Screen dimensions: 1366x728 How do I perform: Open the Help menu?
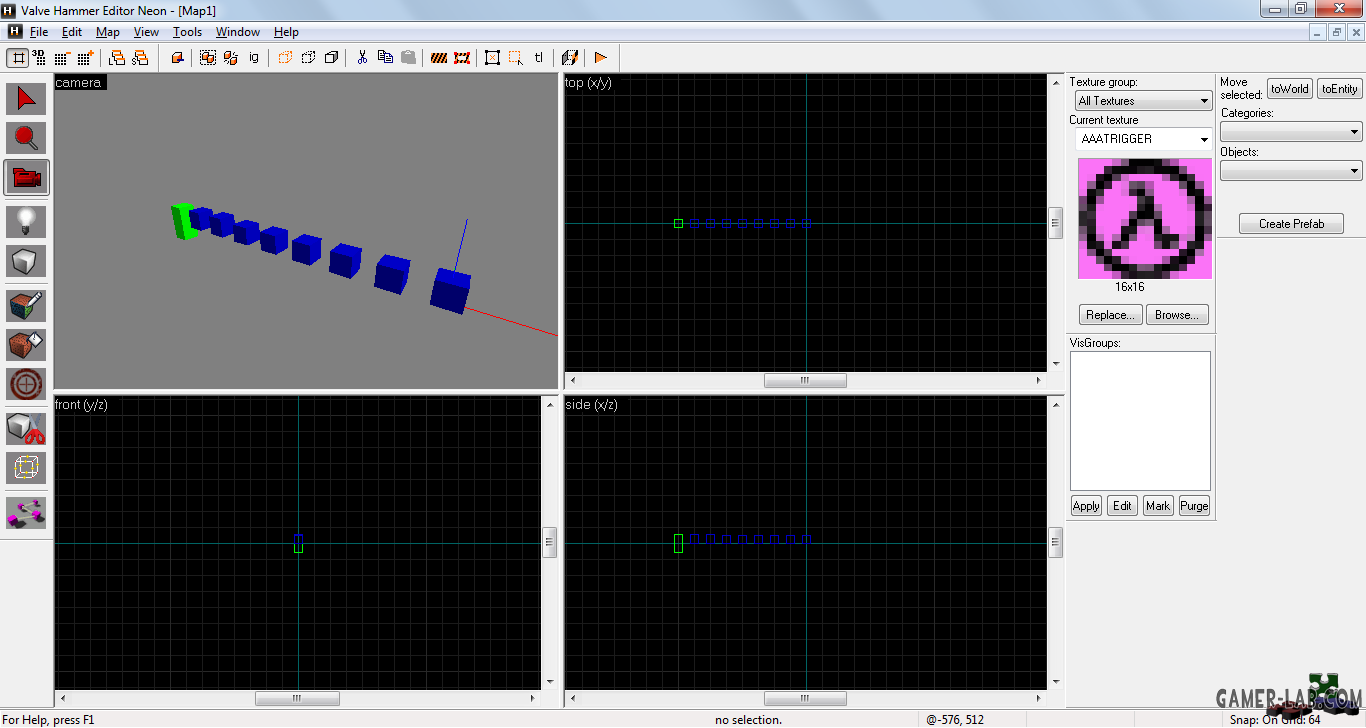click(x=286, y=32)
